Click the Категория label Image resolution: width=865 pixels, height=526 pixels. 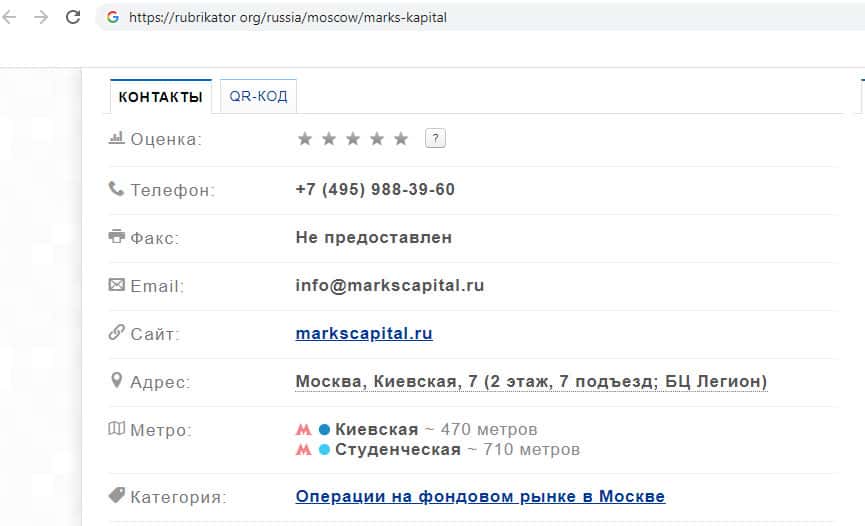178,497
